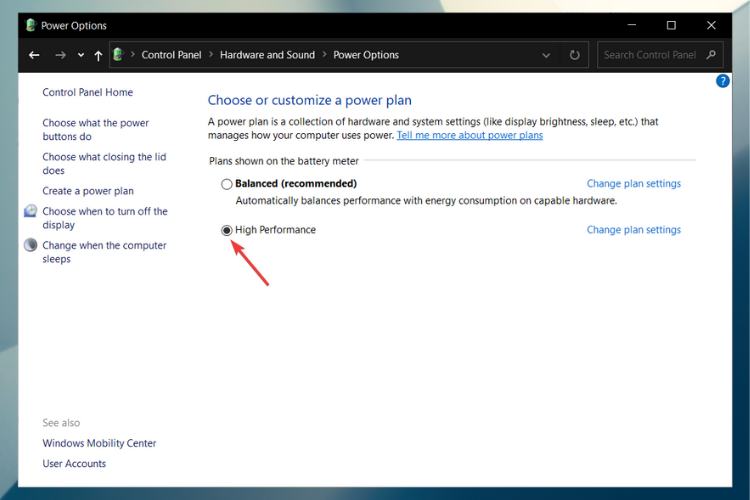This screenshot has width=750, height=500.
Task: Click the Back navigation arrow
Action: click(35, 55)
